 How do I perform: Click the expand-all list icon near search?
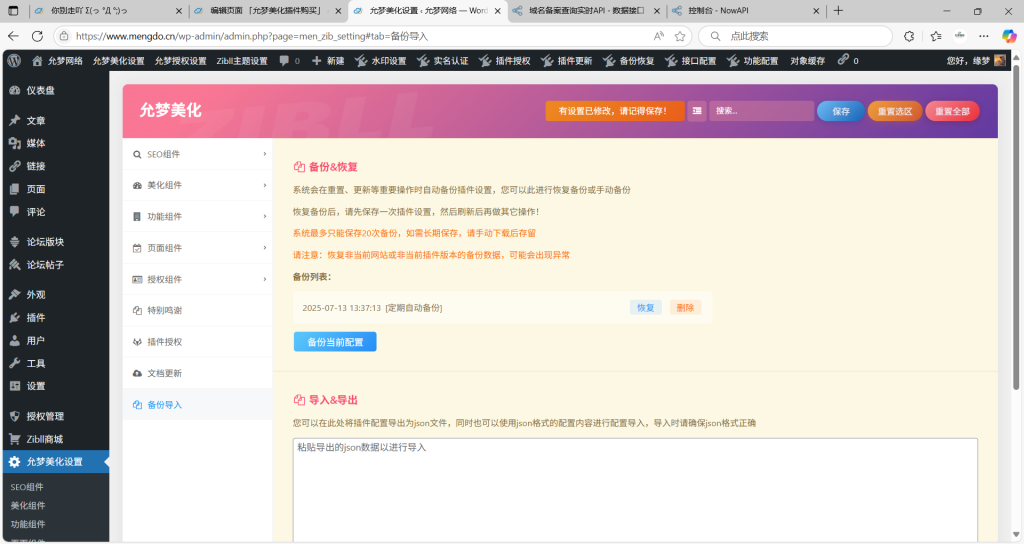point(697,111)
